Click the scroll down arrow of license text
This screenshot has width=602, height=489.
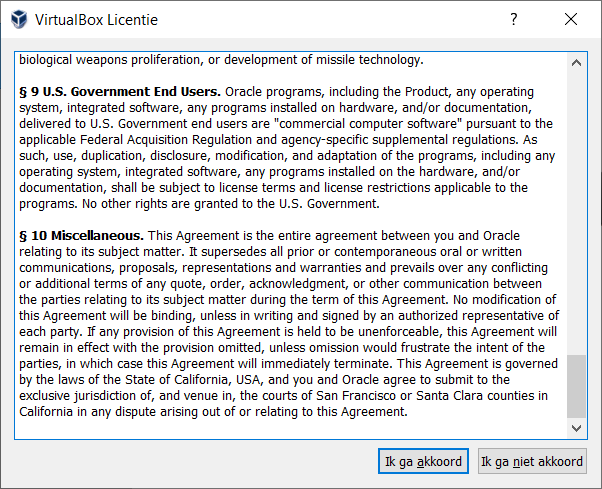click(x=577, y=427)
